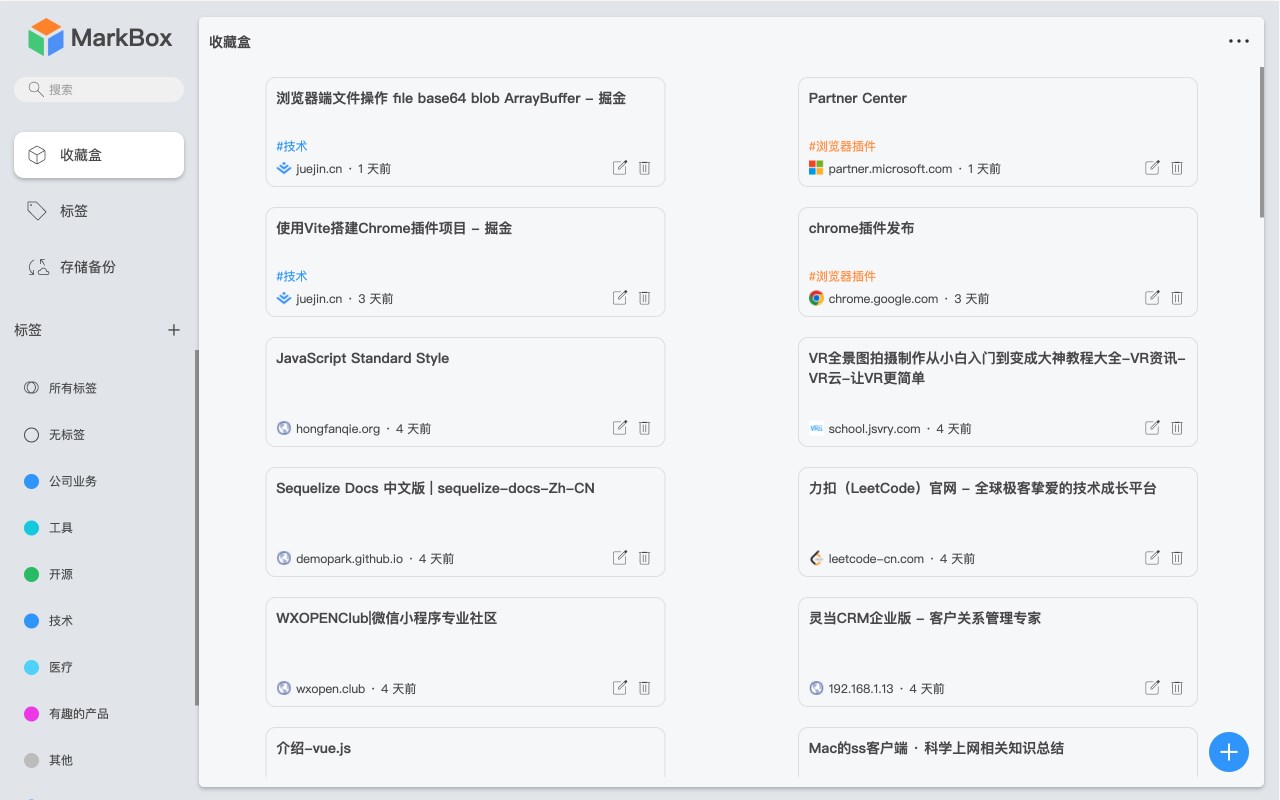The height and width of the screenshot is (800, 1280).
Task: Open the WXOPENClub 微信小程序专业社区 title
Action: coord(386,618)
